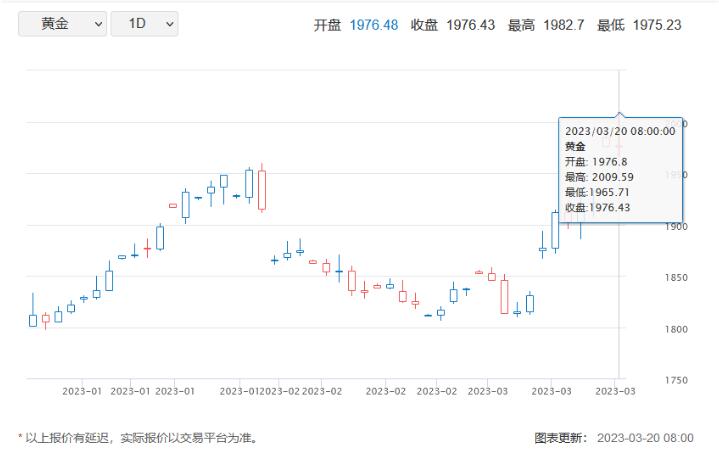The width and height of the screenshot is (719, 458).
Task: Click tooltip 开盘: 1976.8 line
Action: (x=596, y=162)
